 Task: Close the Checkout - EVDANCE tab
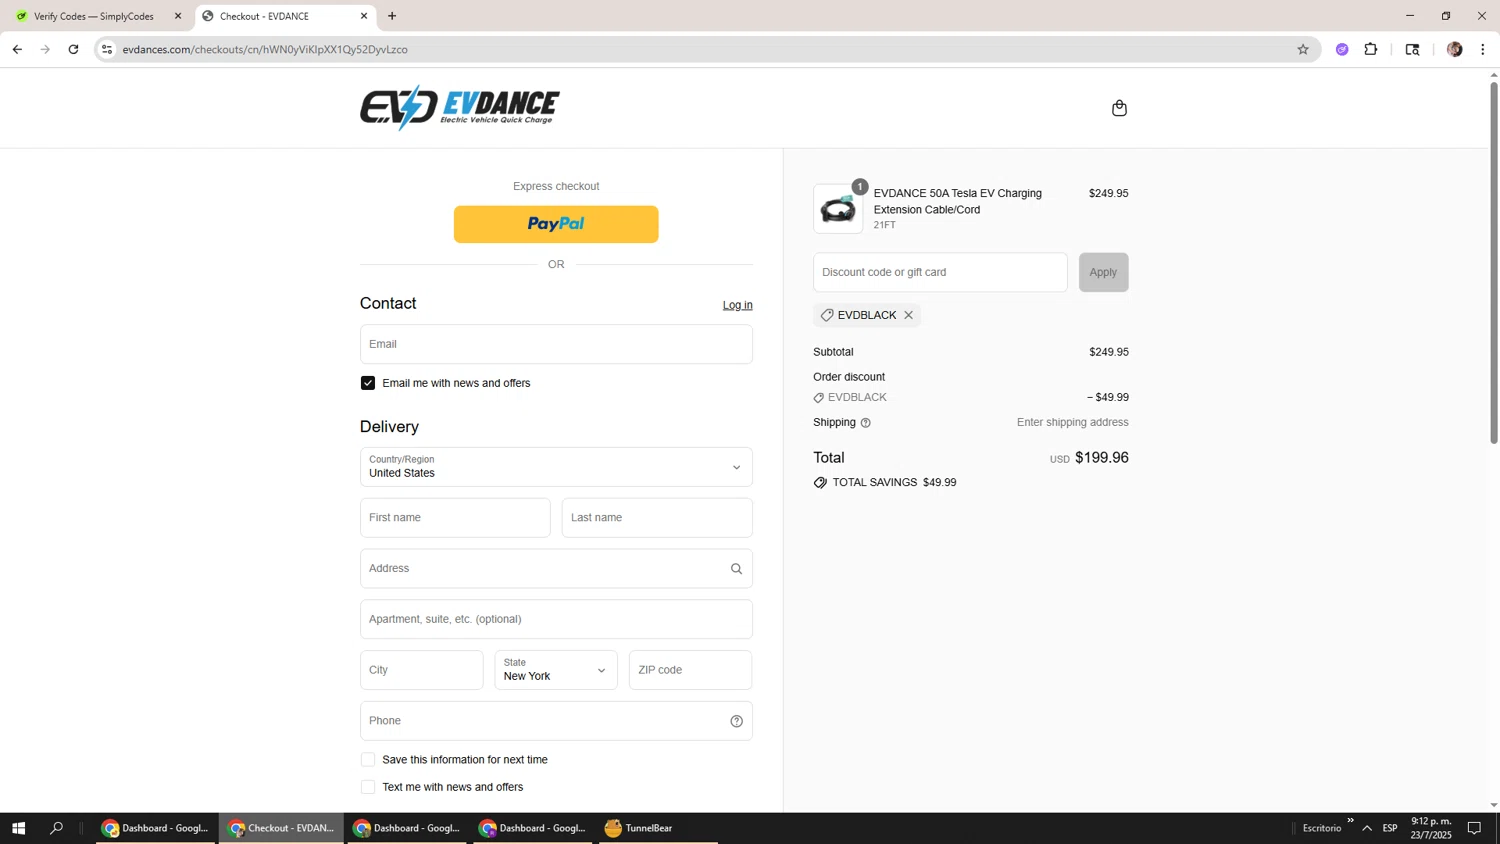tap(364, 16)
